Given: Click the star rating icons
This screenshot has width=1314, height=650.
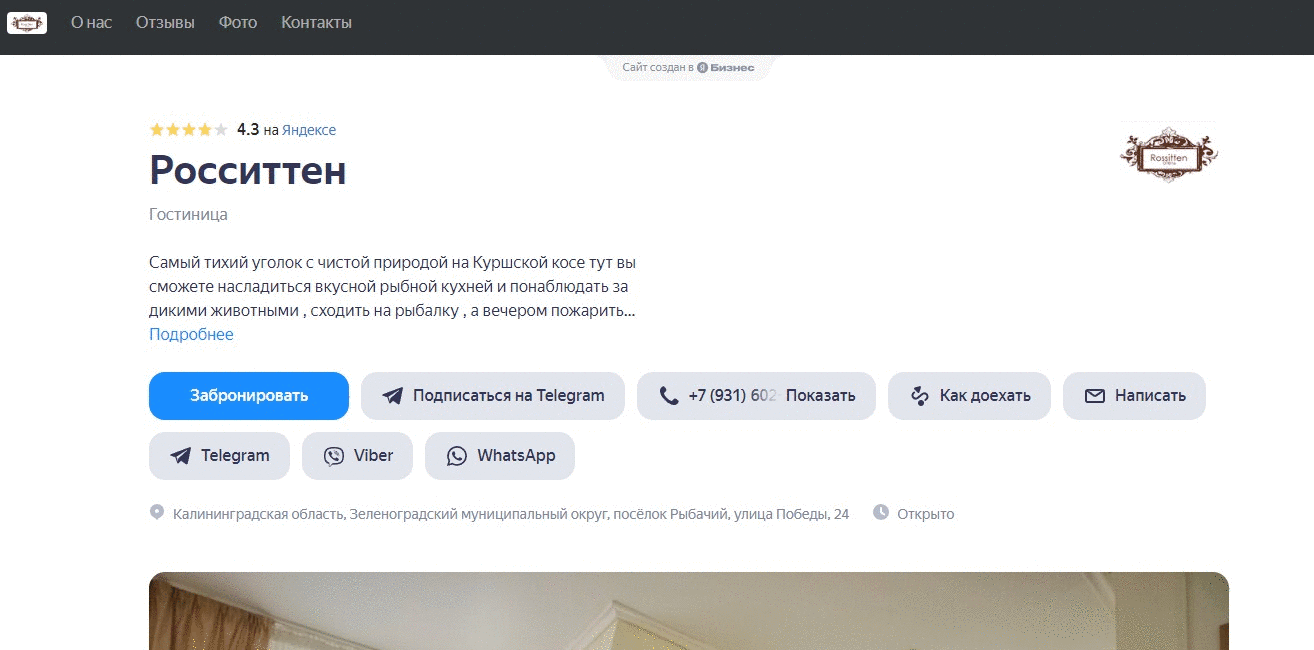Looking at the screenshot, I should coord(188,130).
